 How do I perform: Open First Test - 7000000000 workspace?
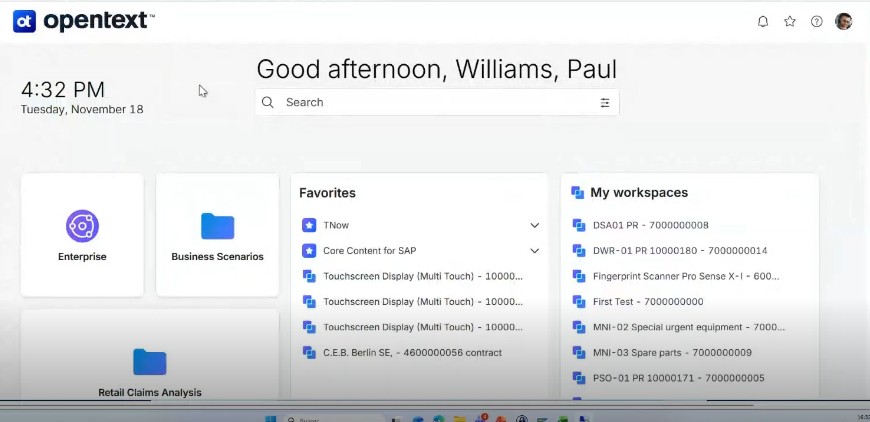pos(648,302)
